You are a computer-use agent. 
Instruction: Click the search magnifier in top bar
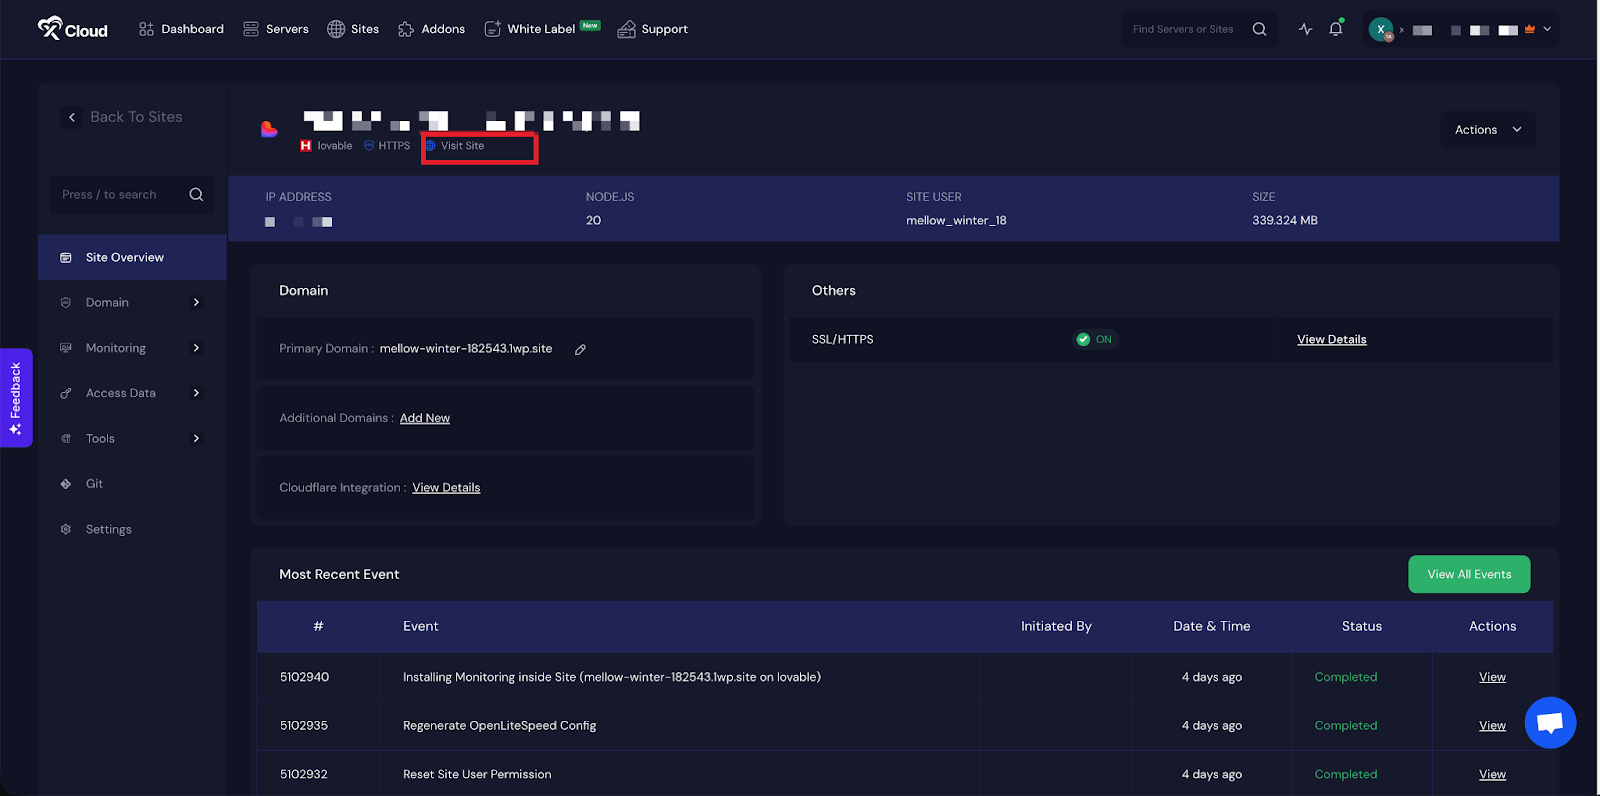coord(1259,29)
